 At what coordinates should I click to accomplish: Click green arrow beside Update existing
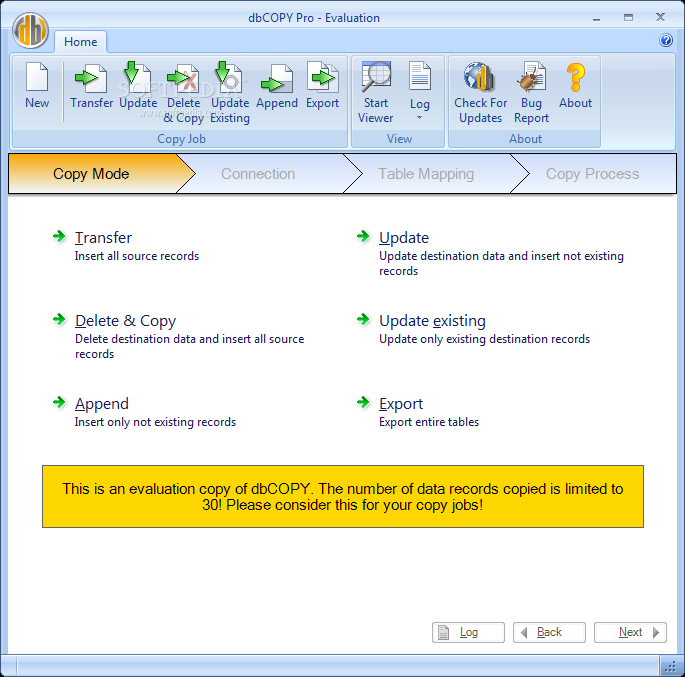pyautogui.click(x=363, y=319)
